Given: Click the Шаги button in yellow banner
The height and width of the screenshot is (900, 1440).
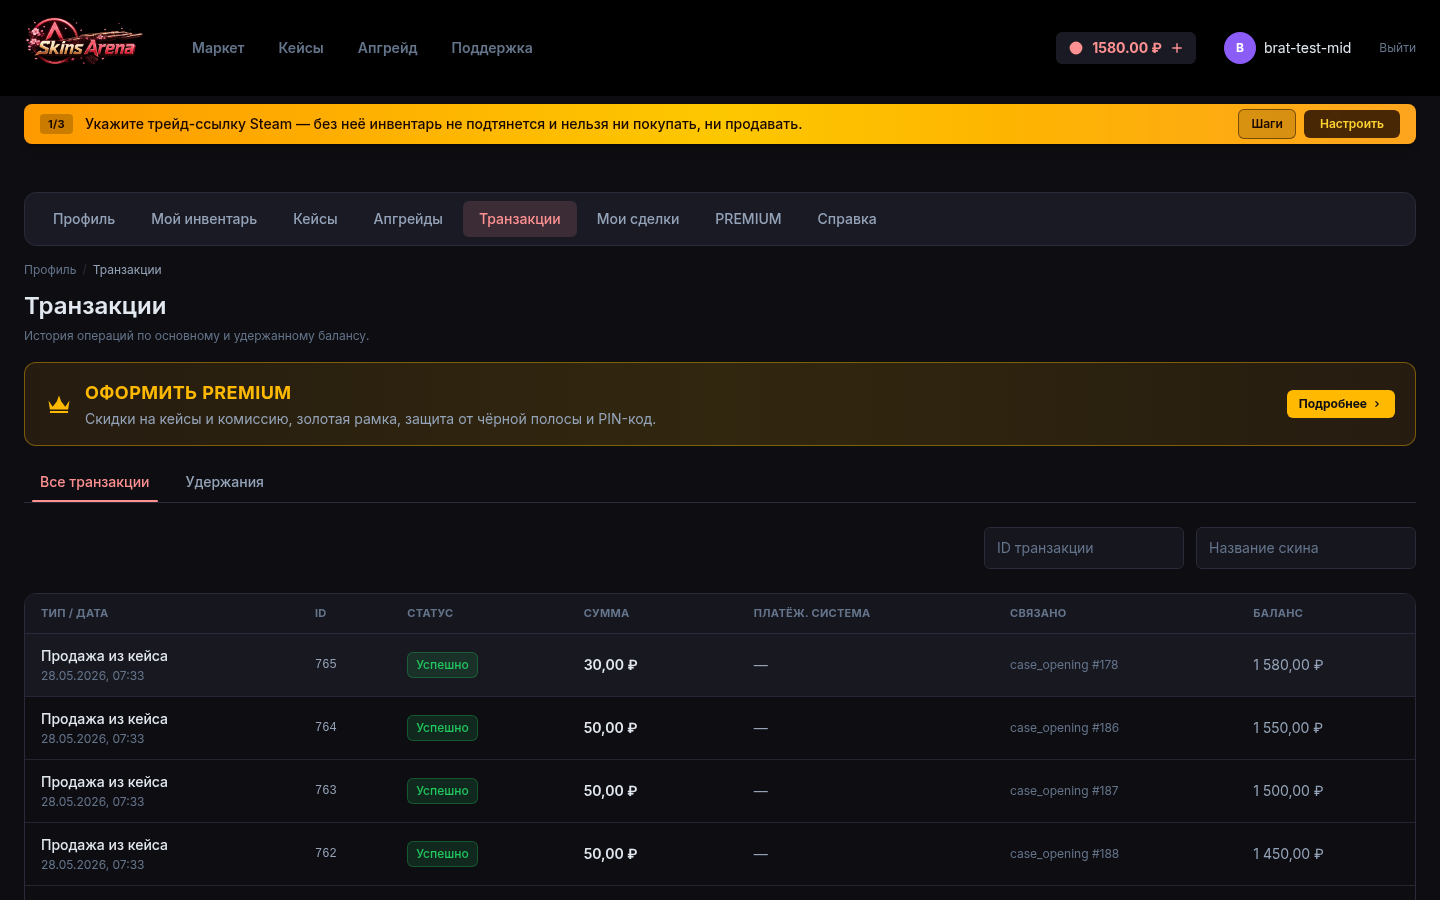Looking at the screenshot, I should 1267,124.
